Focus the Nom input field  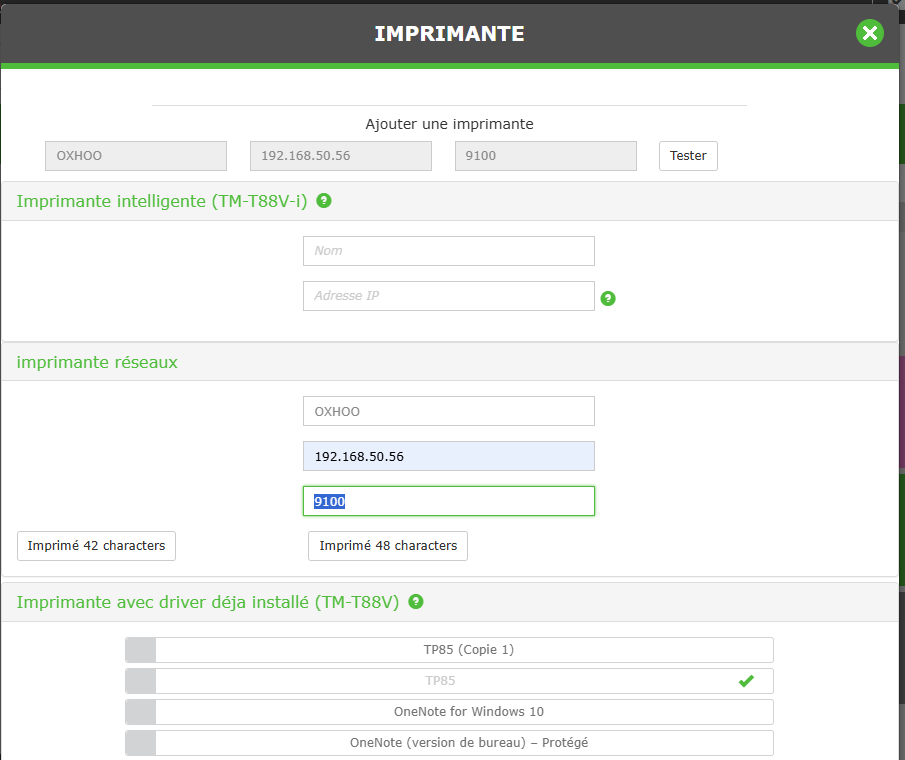[448, 251]
